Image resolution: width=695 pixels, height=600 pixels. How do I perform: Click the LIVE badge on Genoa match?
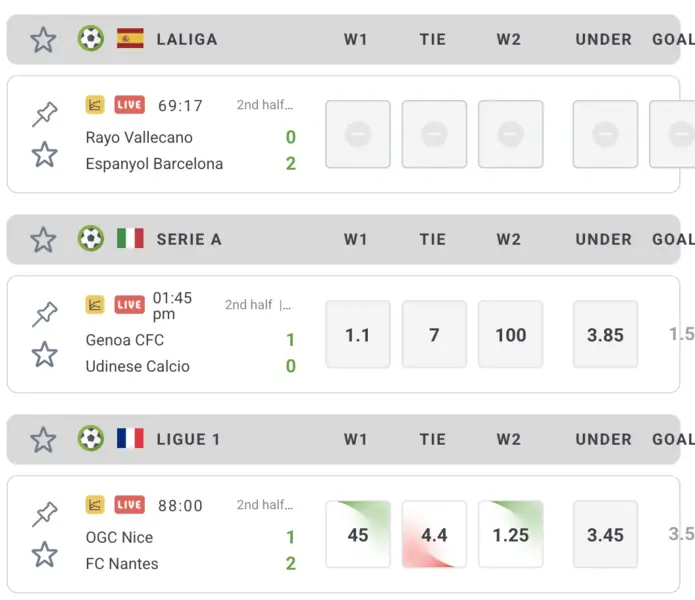click(x=129, y=304)
